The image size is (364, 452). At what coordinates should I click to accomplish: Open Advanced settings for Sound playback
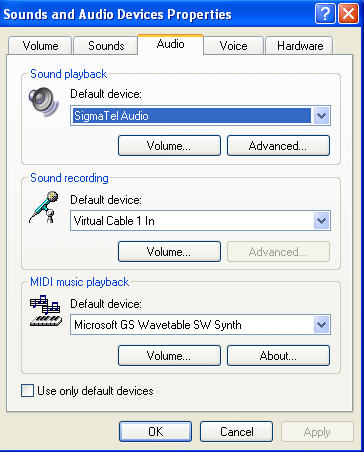point(278,146)
